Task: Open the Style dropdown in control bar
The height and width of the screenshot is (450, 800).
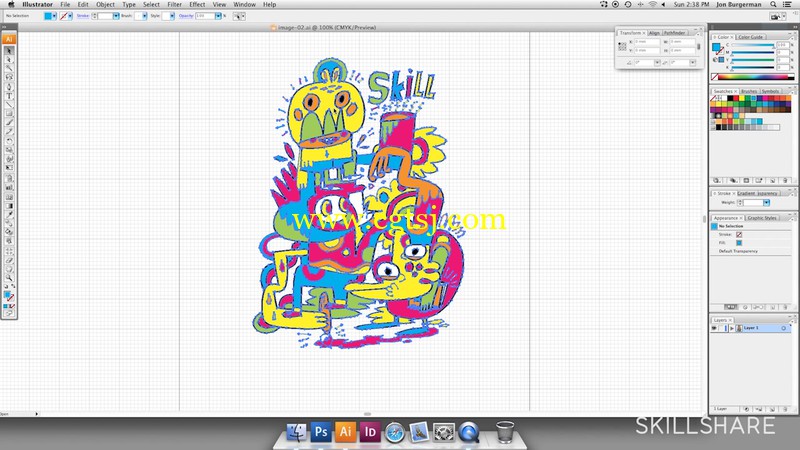Action: (x=172, y=16)
